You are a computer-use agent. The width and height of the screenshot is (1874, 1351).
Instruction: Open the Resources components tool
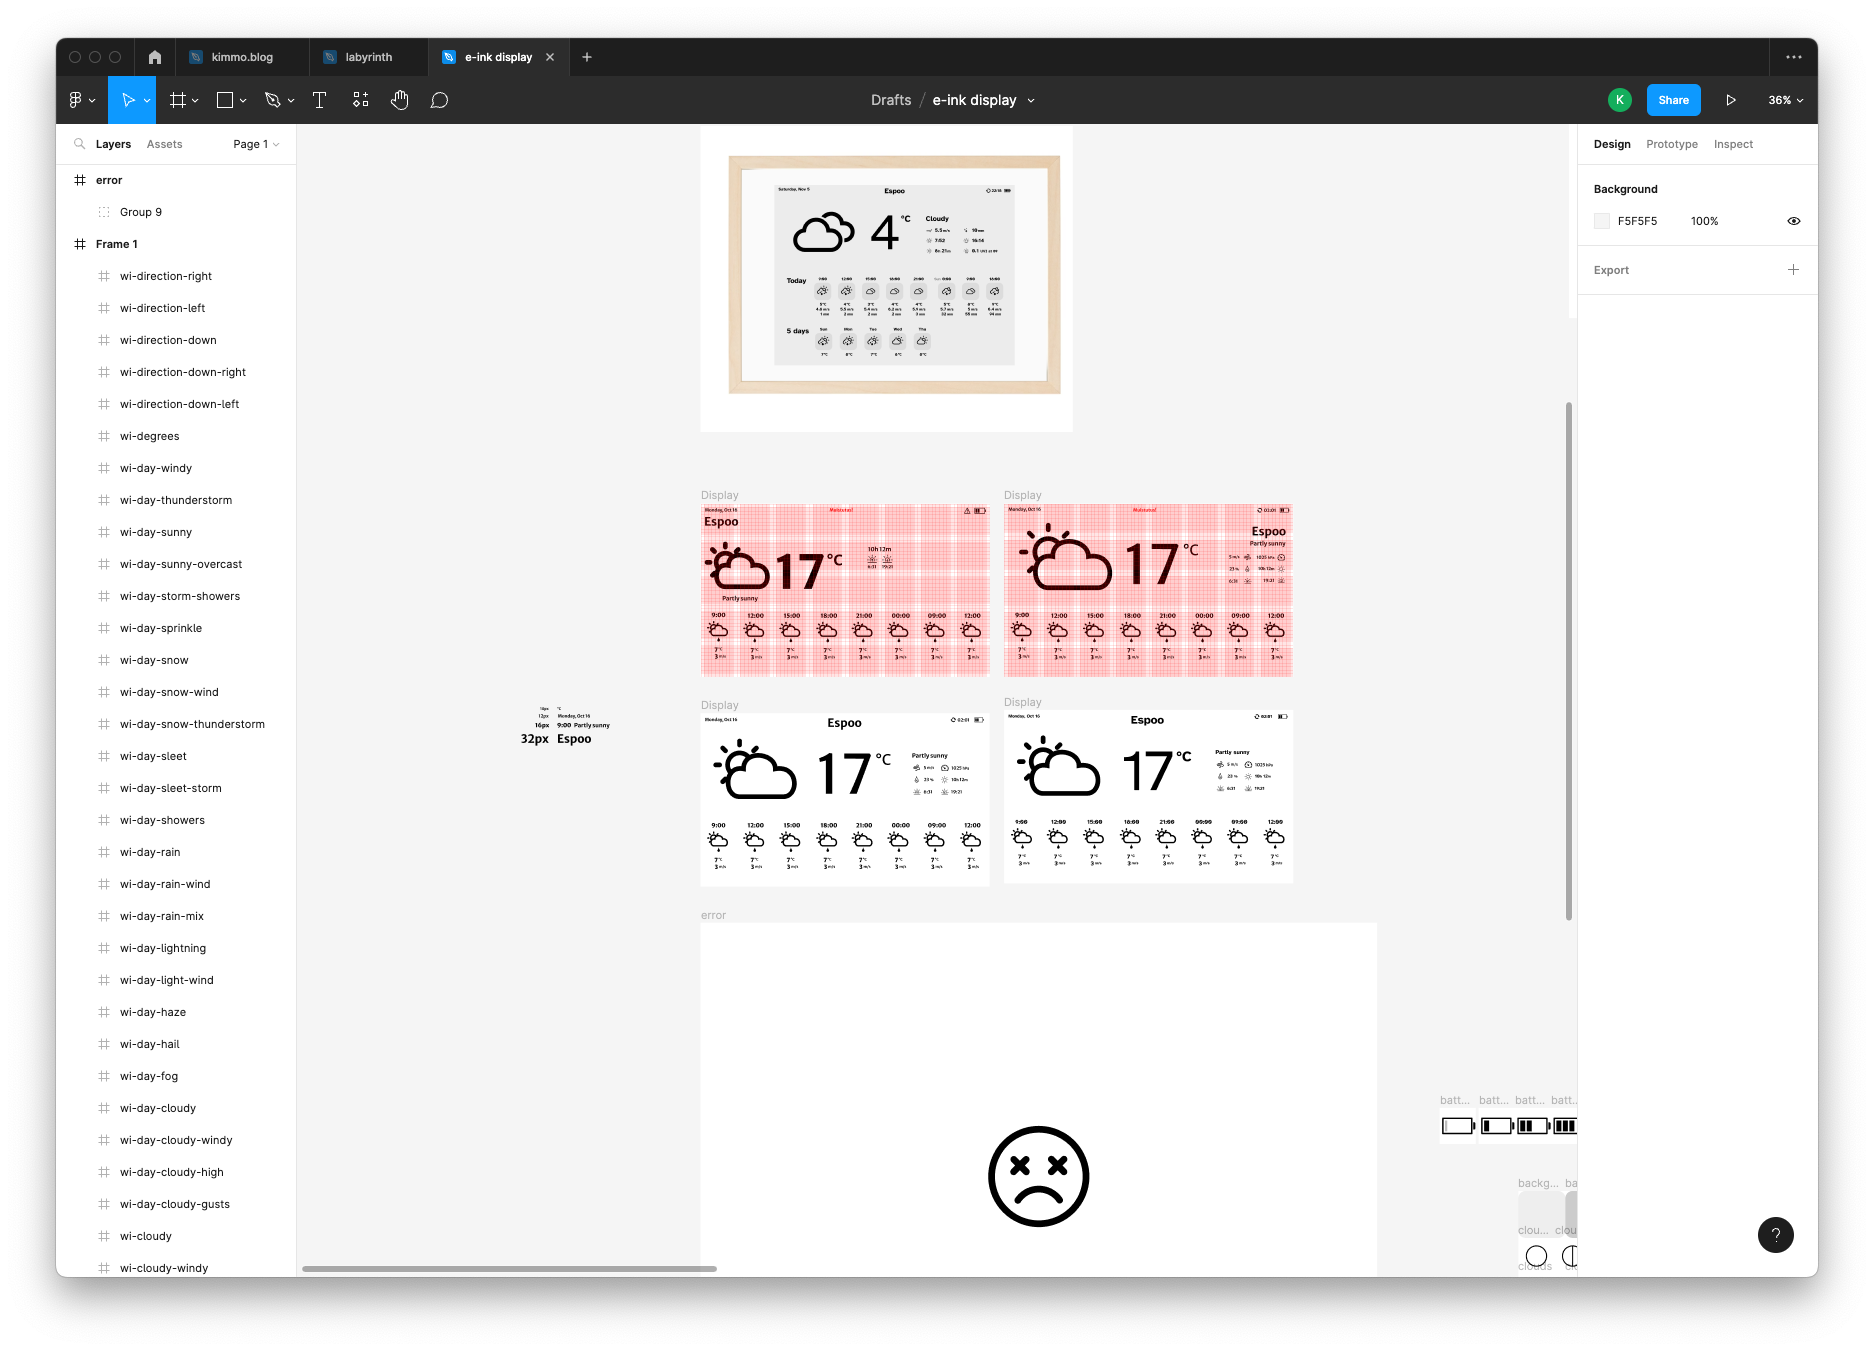pos(361,100)
